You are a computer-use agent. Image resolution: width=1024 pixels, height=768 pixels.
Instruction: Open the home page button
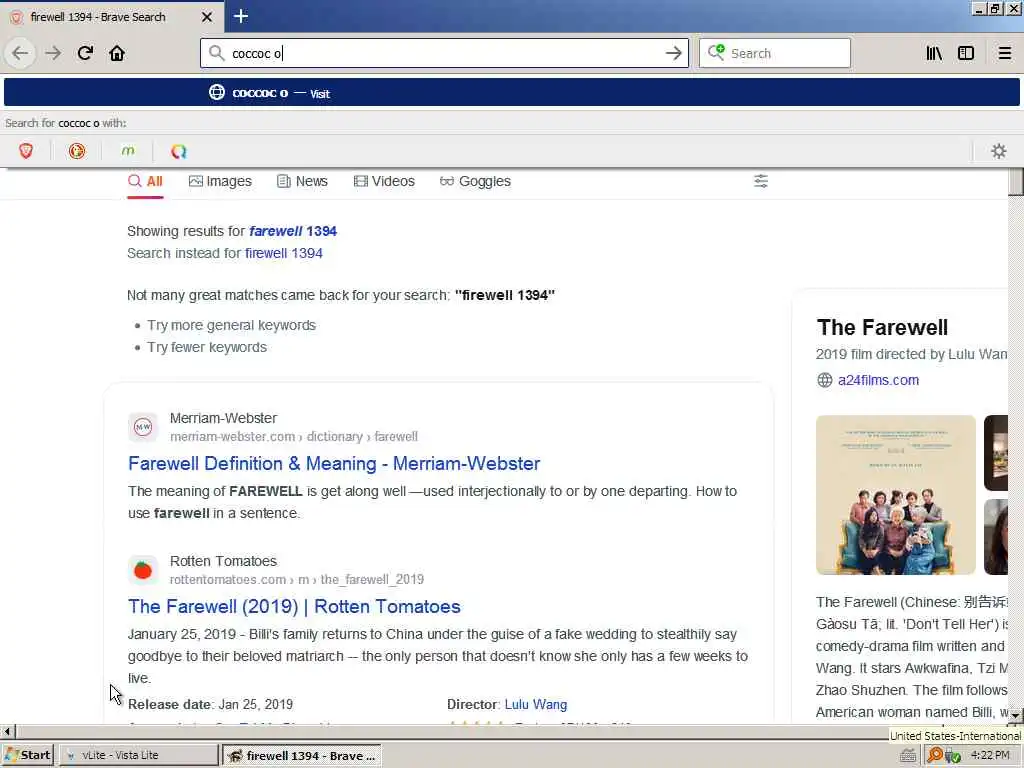click(x=117, y=53)
